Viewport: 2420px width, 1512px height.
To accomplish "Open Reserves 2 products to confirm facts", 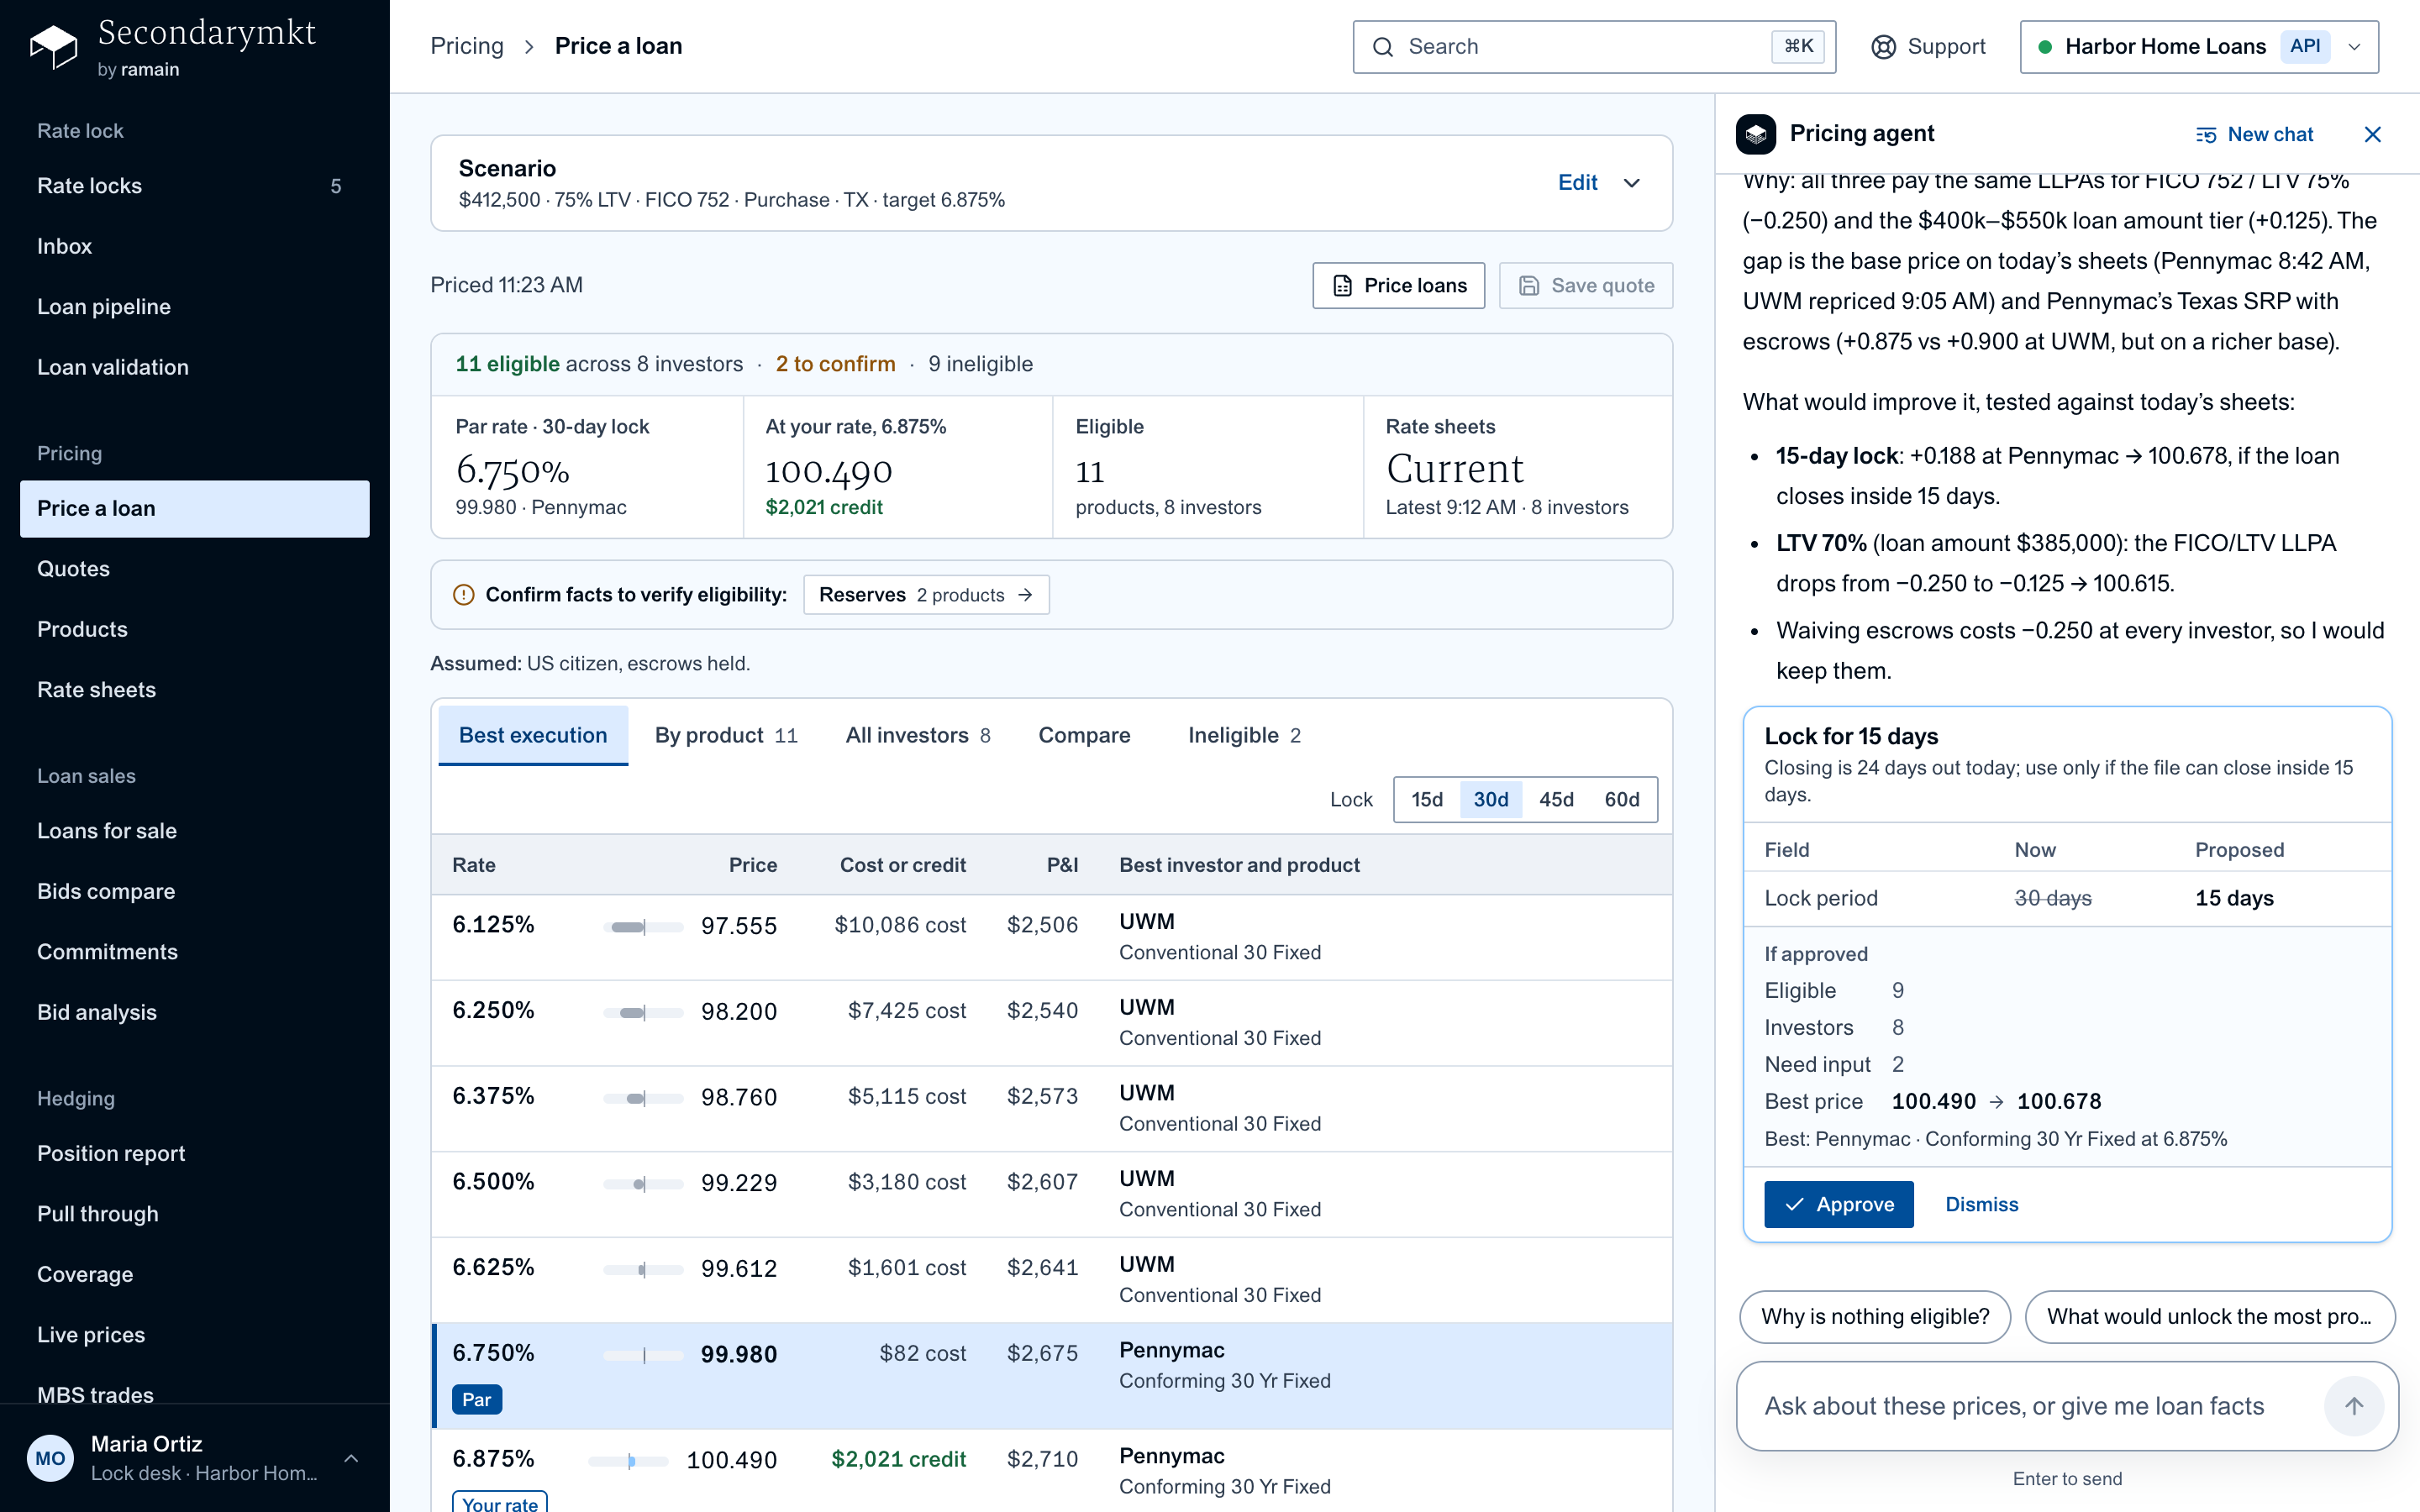I will point(926,595).
